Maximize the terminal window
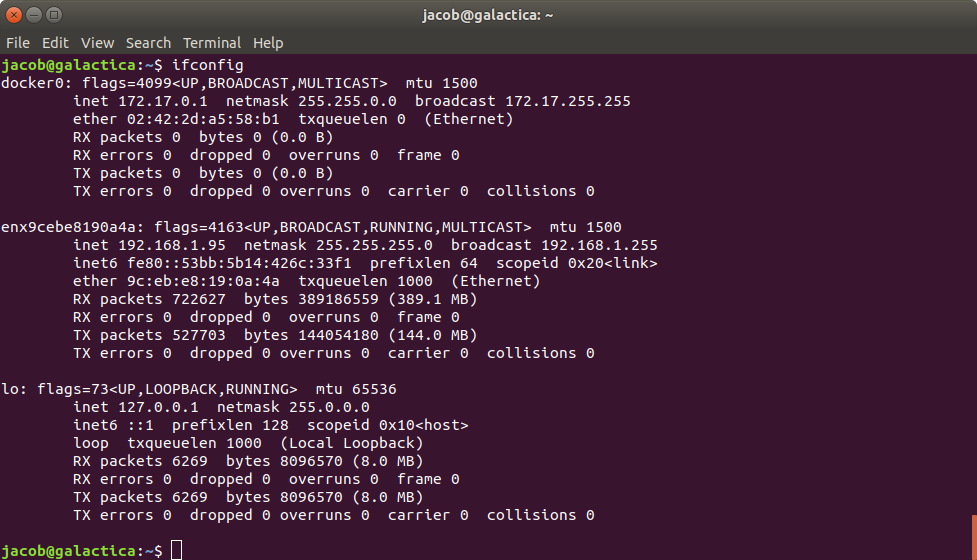 (x=54, y=15)
